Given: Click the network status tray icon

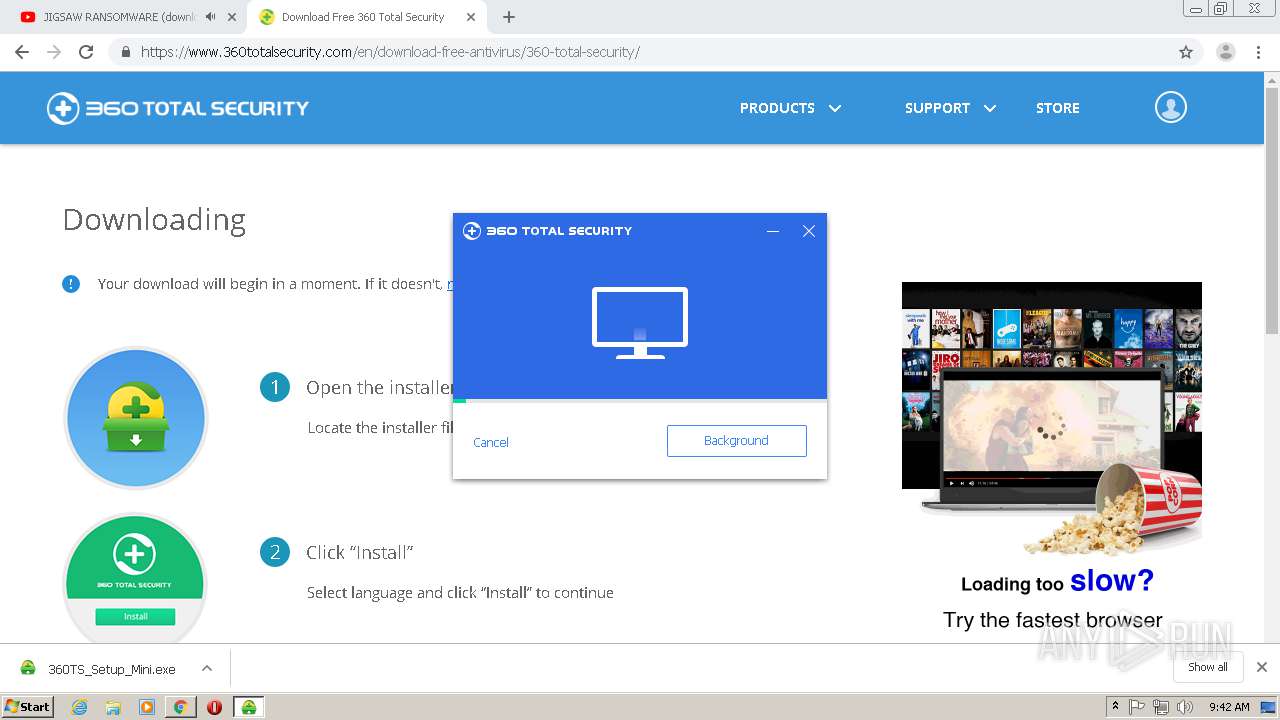Looking at the screenshot, I should coord(1160,707).
